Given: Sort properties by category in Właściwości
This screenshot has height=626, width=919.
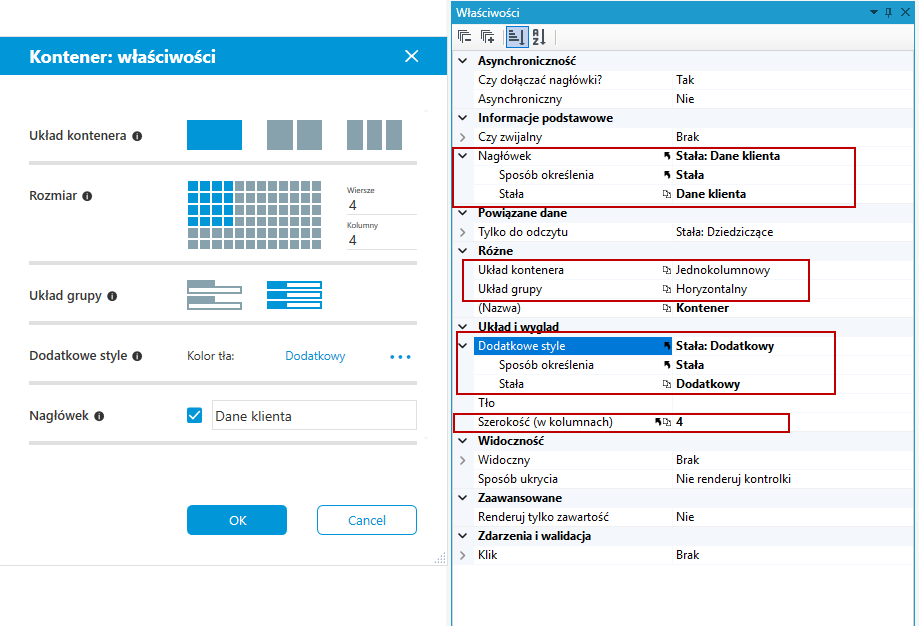Looking at the screenshot, I should pos(516,37).
